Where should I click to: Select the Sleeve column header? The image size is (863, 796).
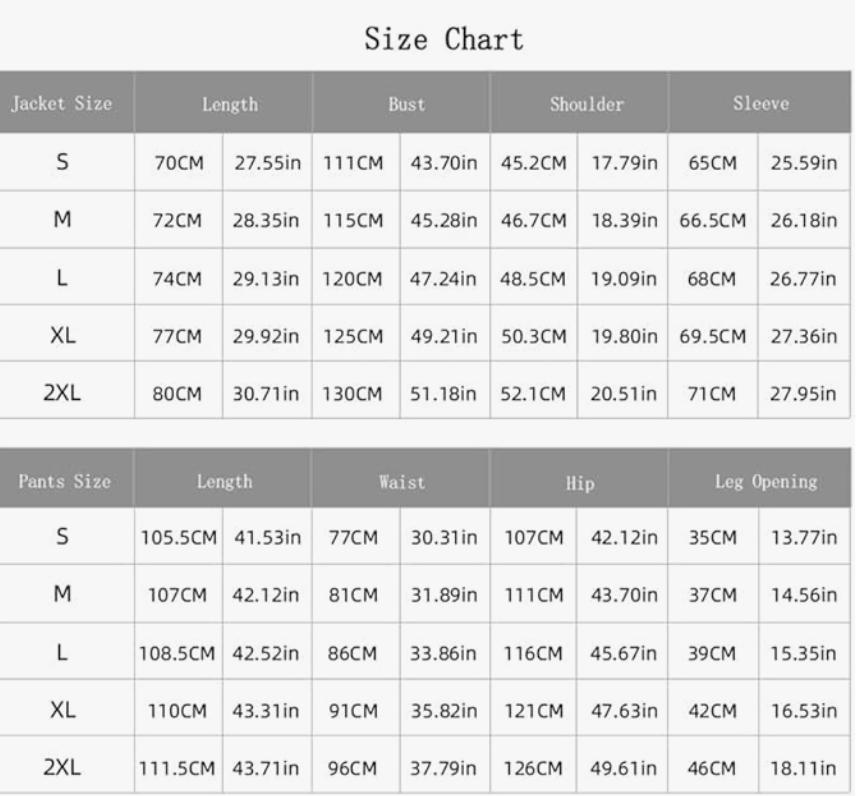[x=760, y=102]
